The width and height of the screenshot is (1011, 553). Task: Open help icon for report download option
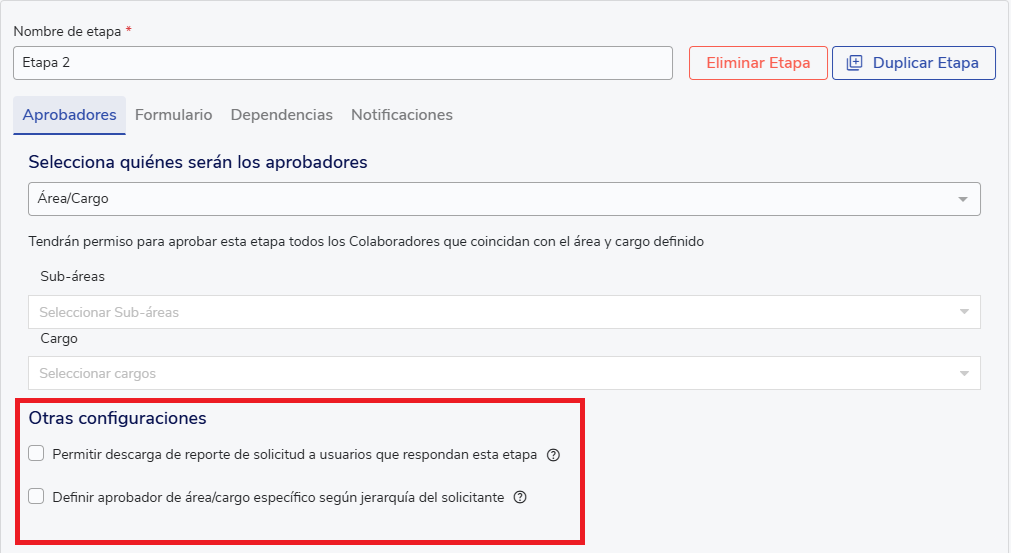(x=553, y=455)
